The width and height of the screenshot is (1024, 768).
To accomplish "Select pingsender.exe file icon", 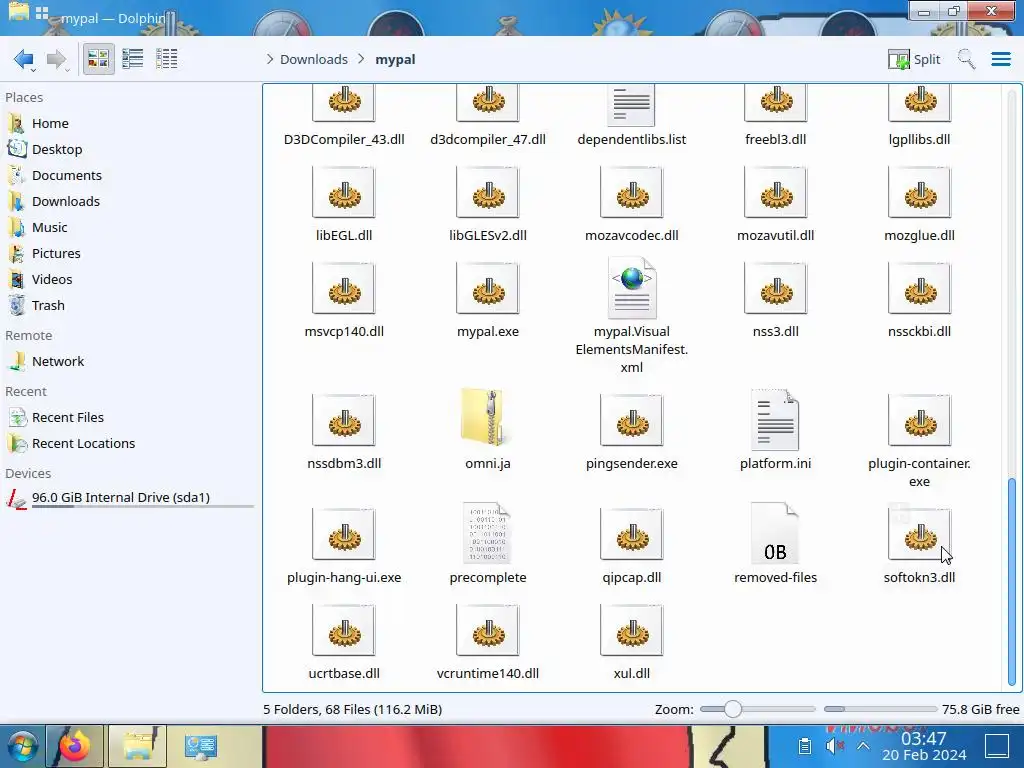I will tap(632, 420).
